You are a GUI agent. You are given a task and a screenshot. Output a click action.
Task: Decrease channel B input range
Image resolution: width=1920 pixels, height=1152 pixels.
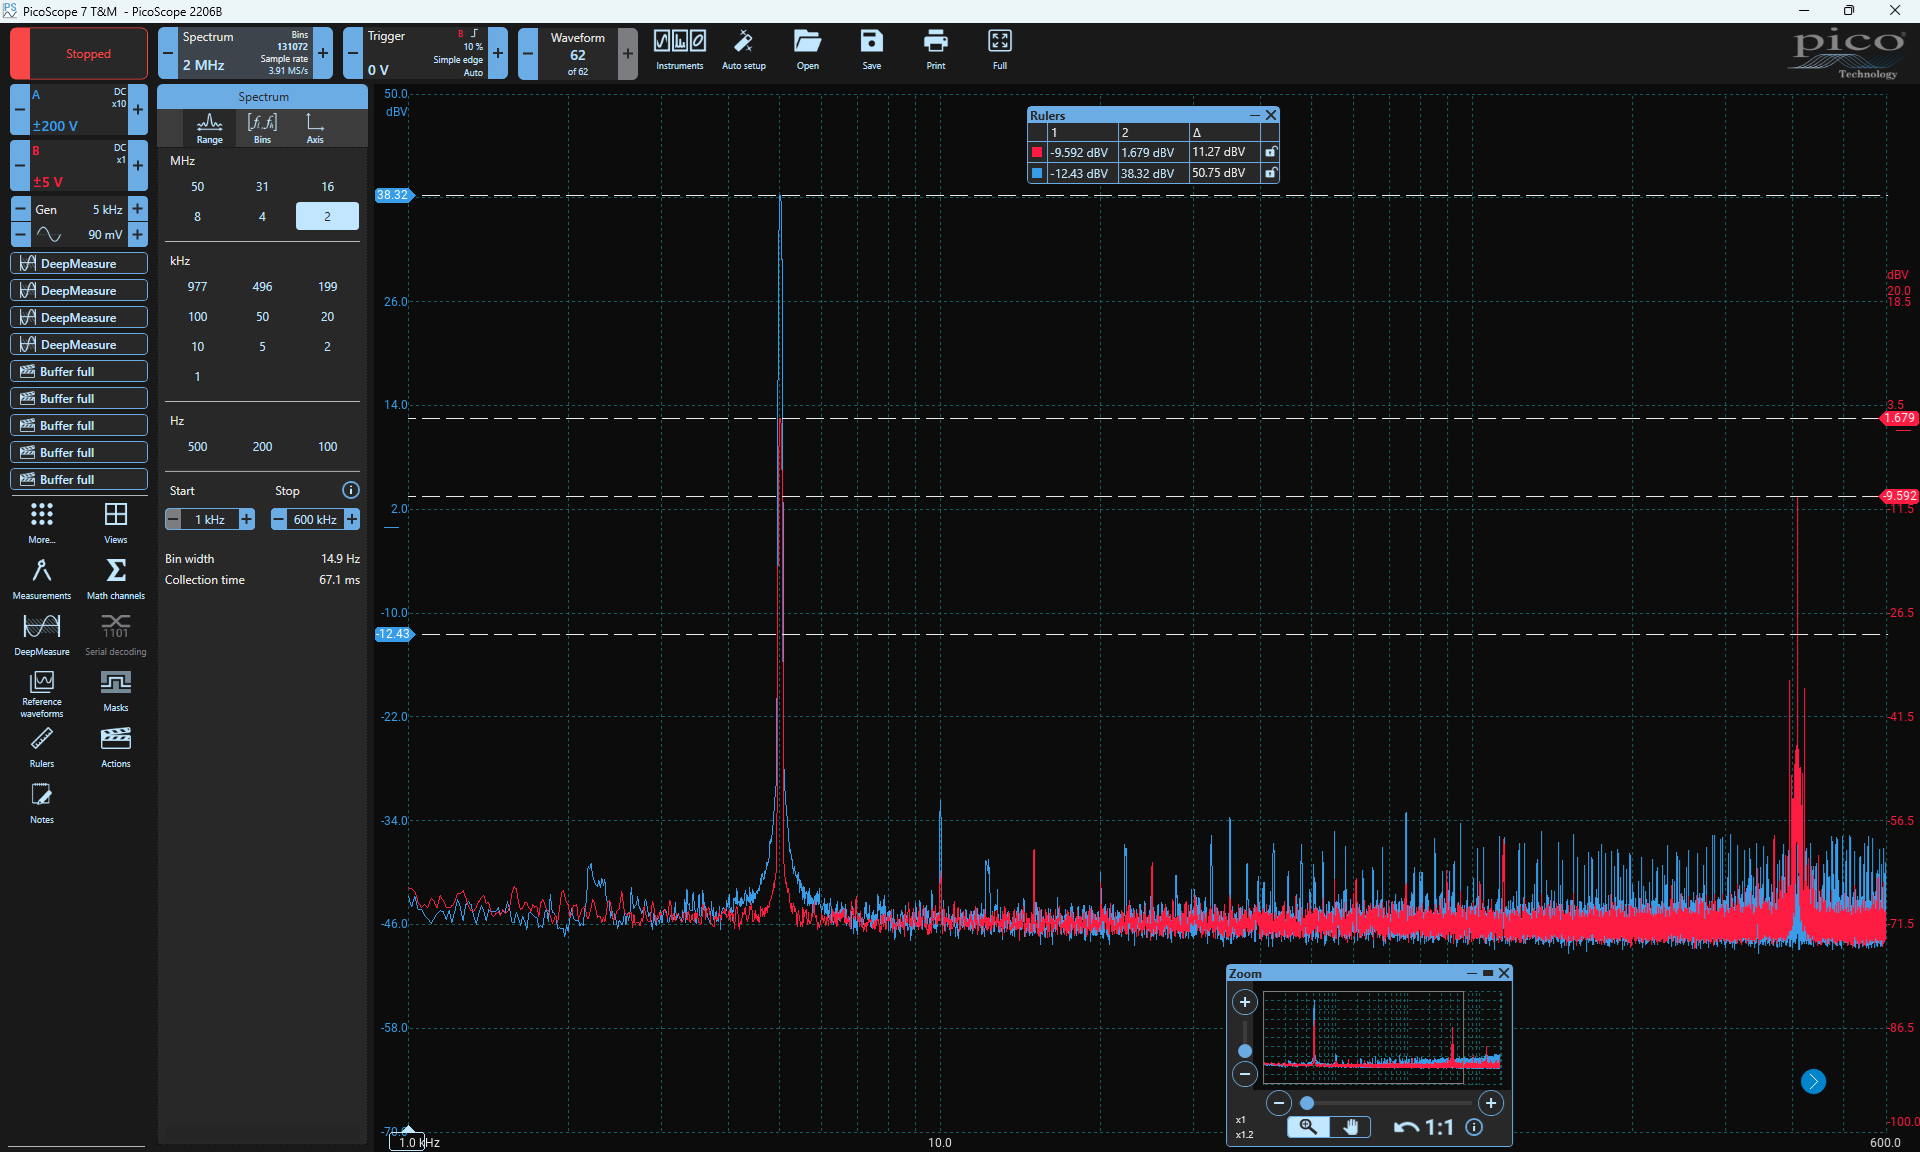click(20, 166)
